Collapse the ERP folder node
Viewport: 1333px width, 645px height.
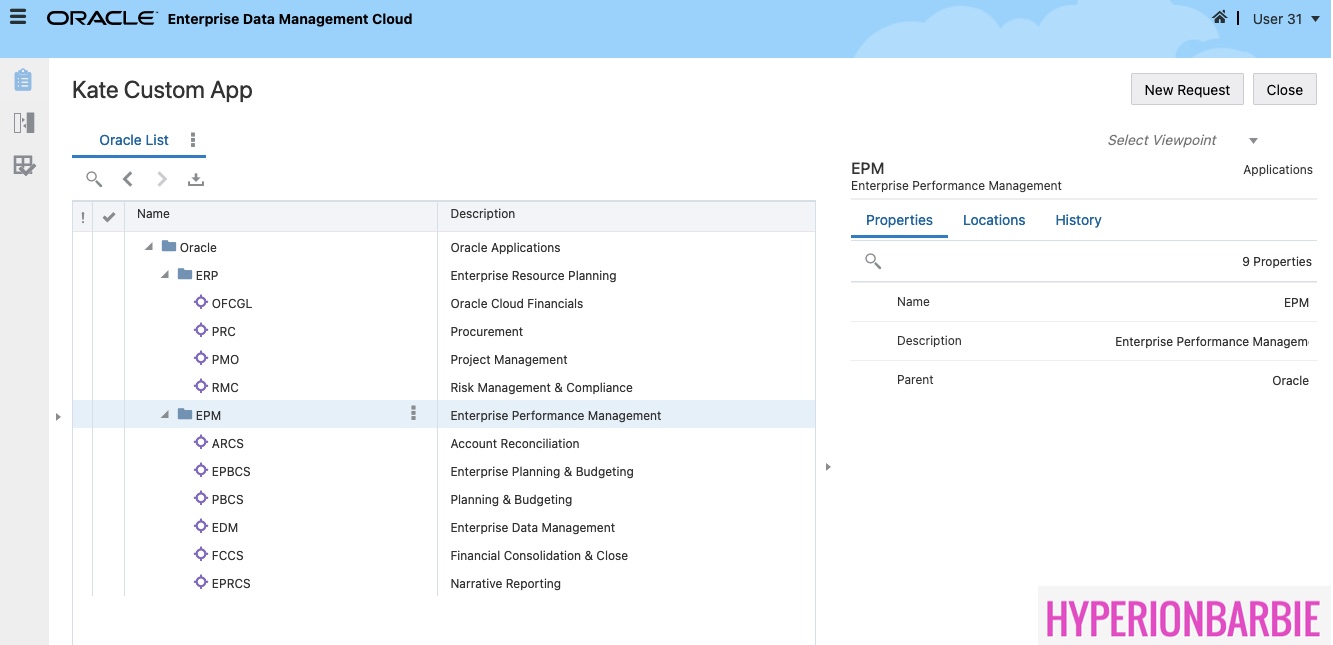pyautogui.click(x=165, y=275)
